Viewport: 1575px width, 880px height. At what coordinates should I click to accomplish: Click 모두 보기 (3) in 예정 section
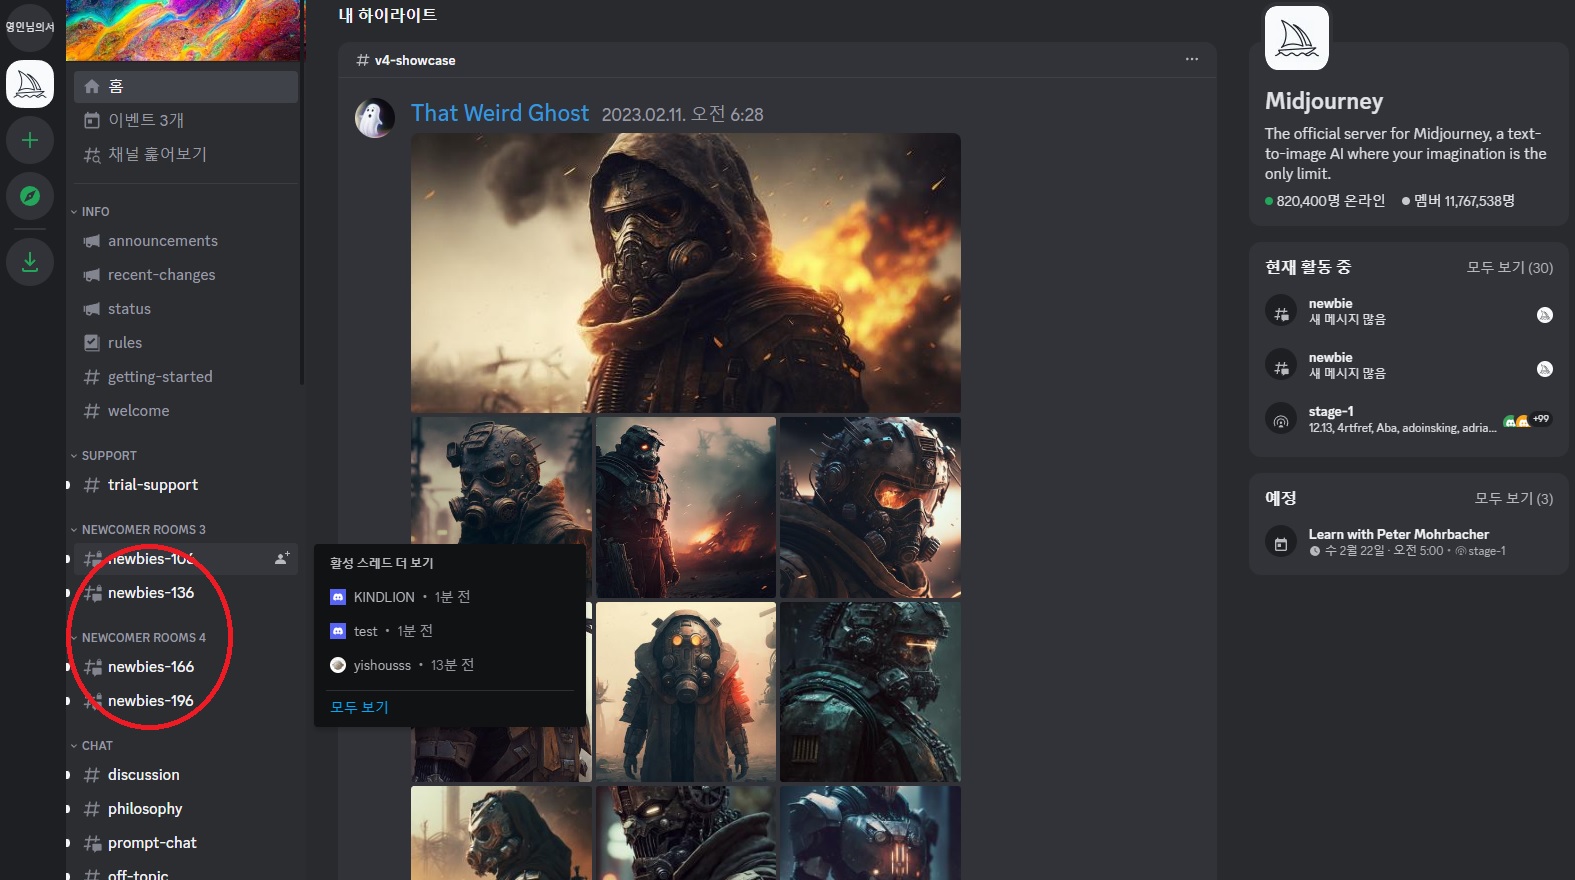[x=1513, y=498]
